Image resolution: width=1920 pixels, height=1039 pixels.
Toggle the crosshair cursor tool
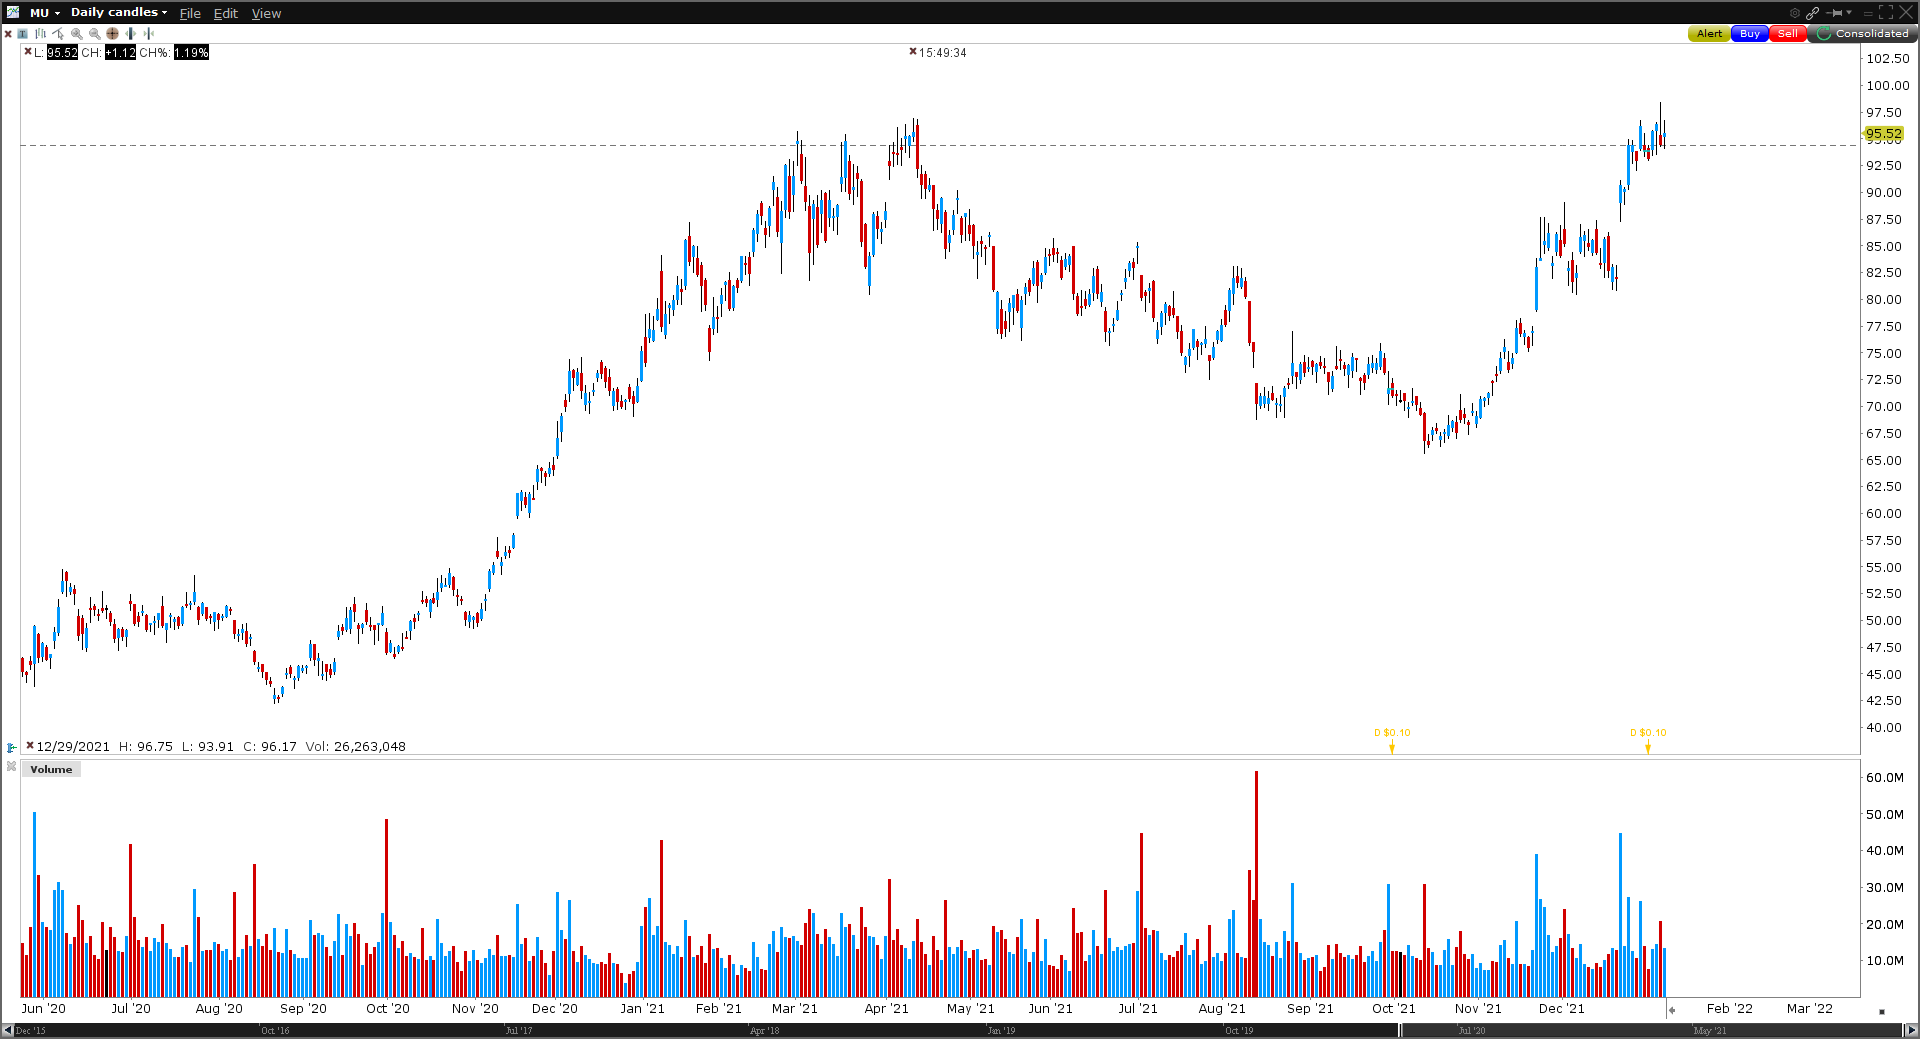112,33
